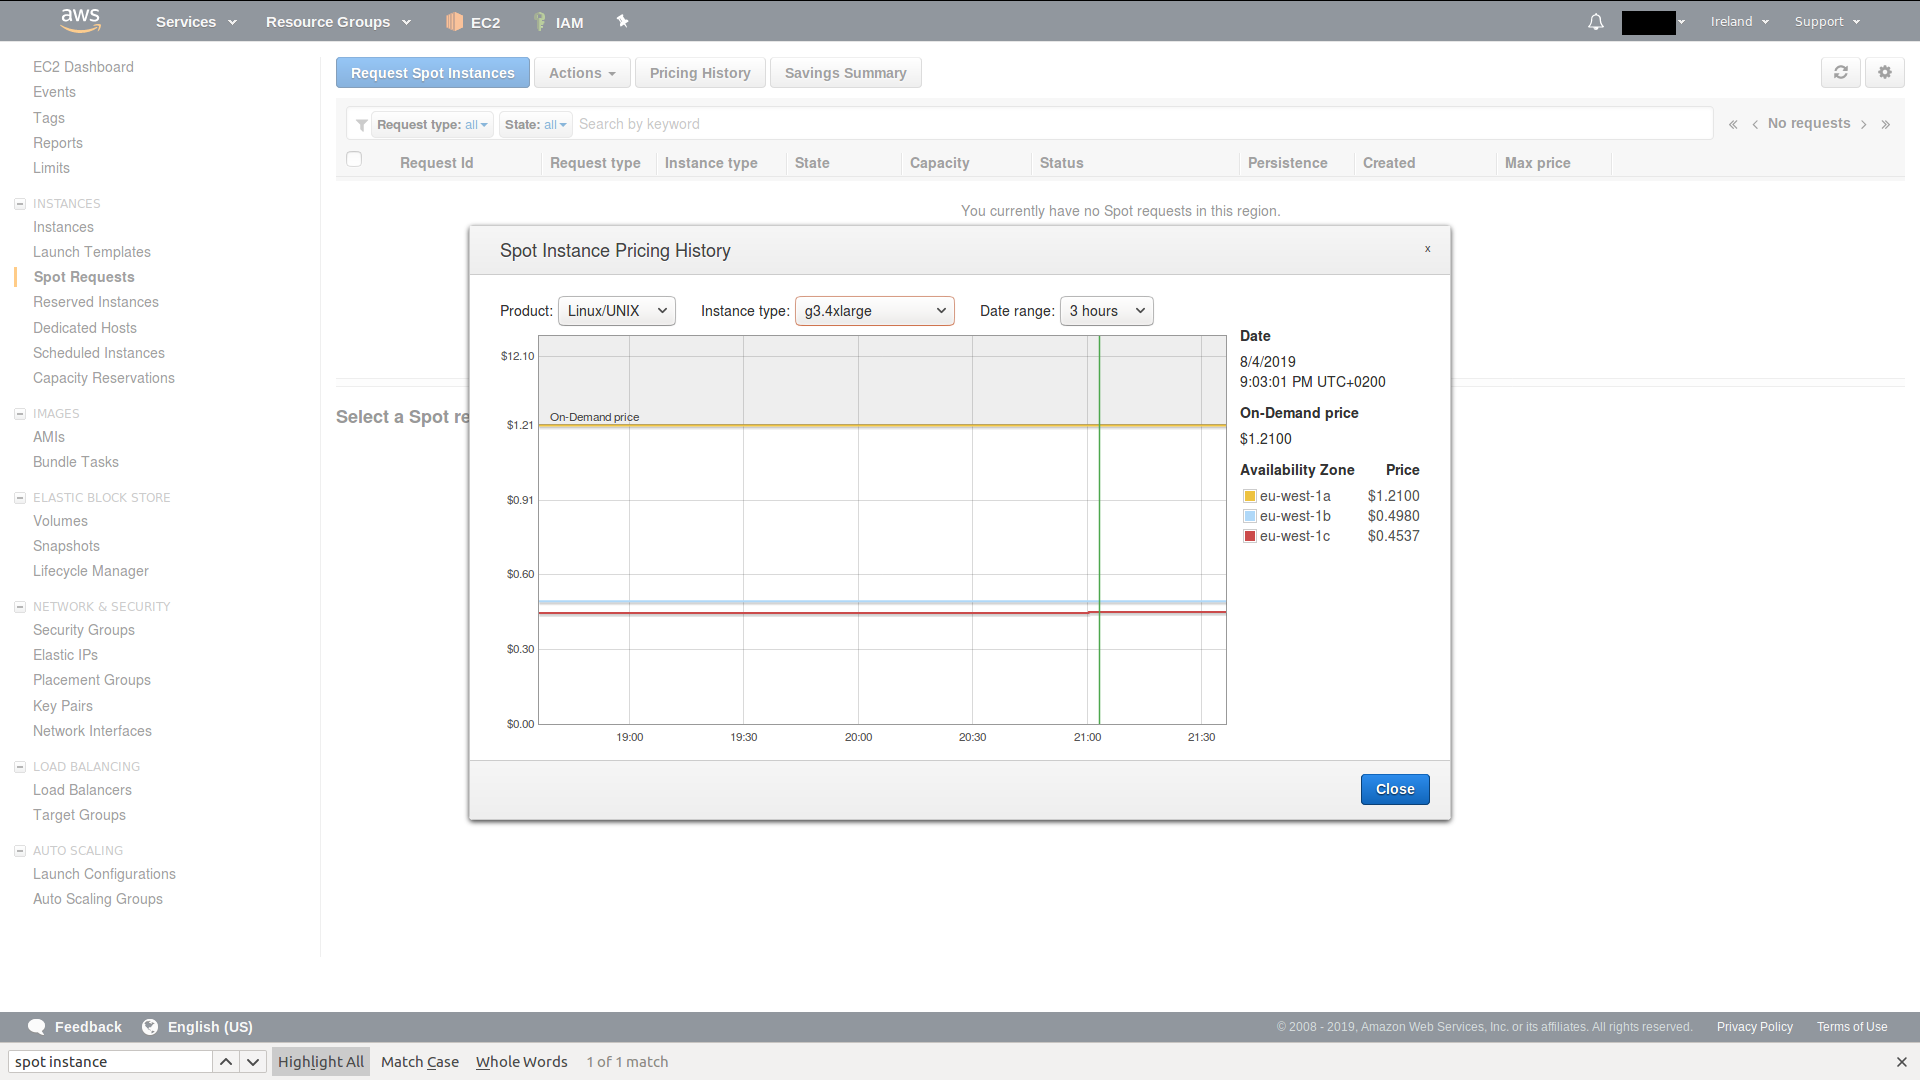Open the Date range 3 hours dropdown
This screenshot has height=1080, width=1920.
[x=1107, y=311]
